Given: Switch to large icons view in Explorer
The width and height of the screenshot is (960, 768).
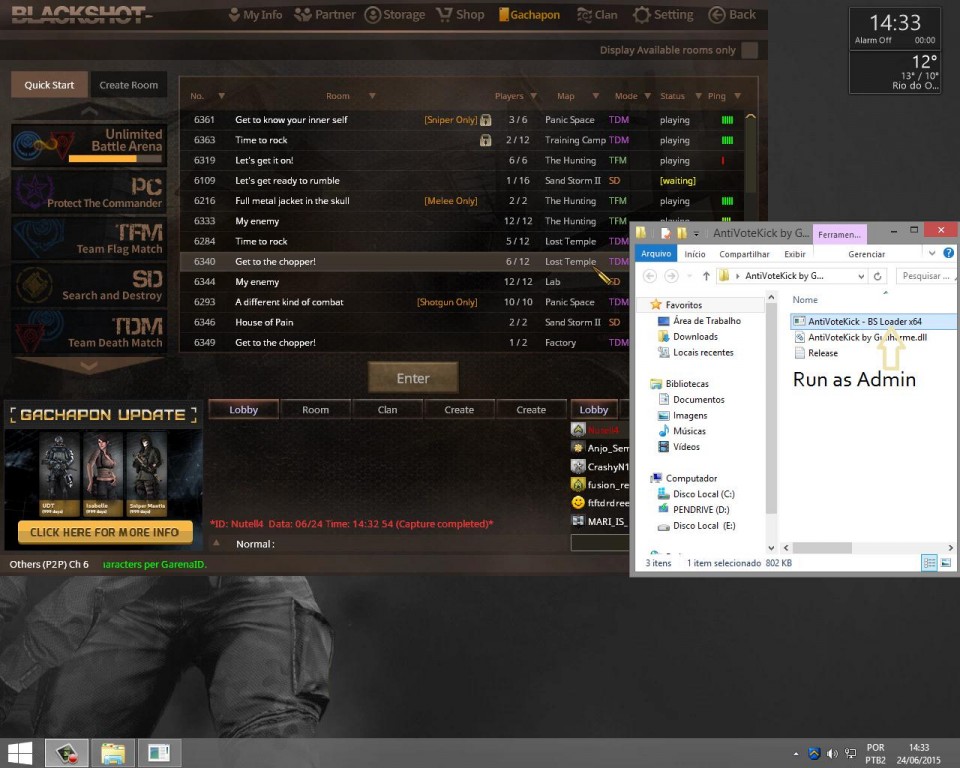Looking at the screenshot, I should pyautogui.click(x=947, y=563).
